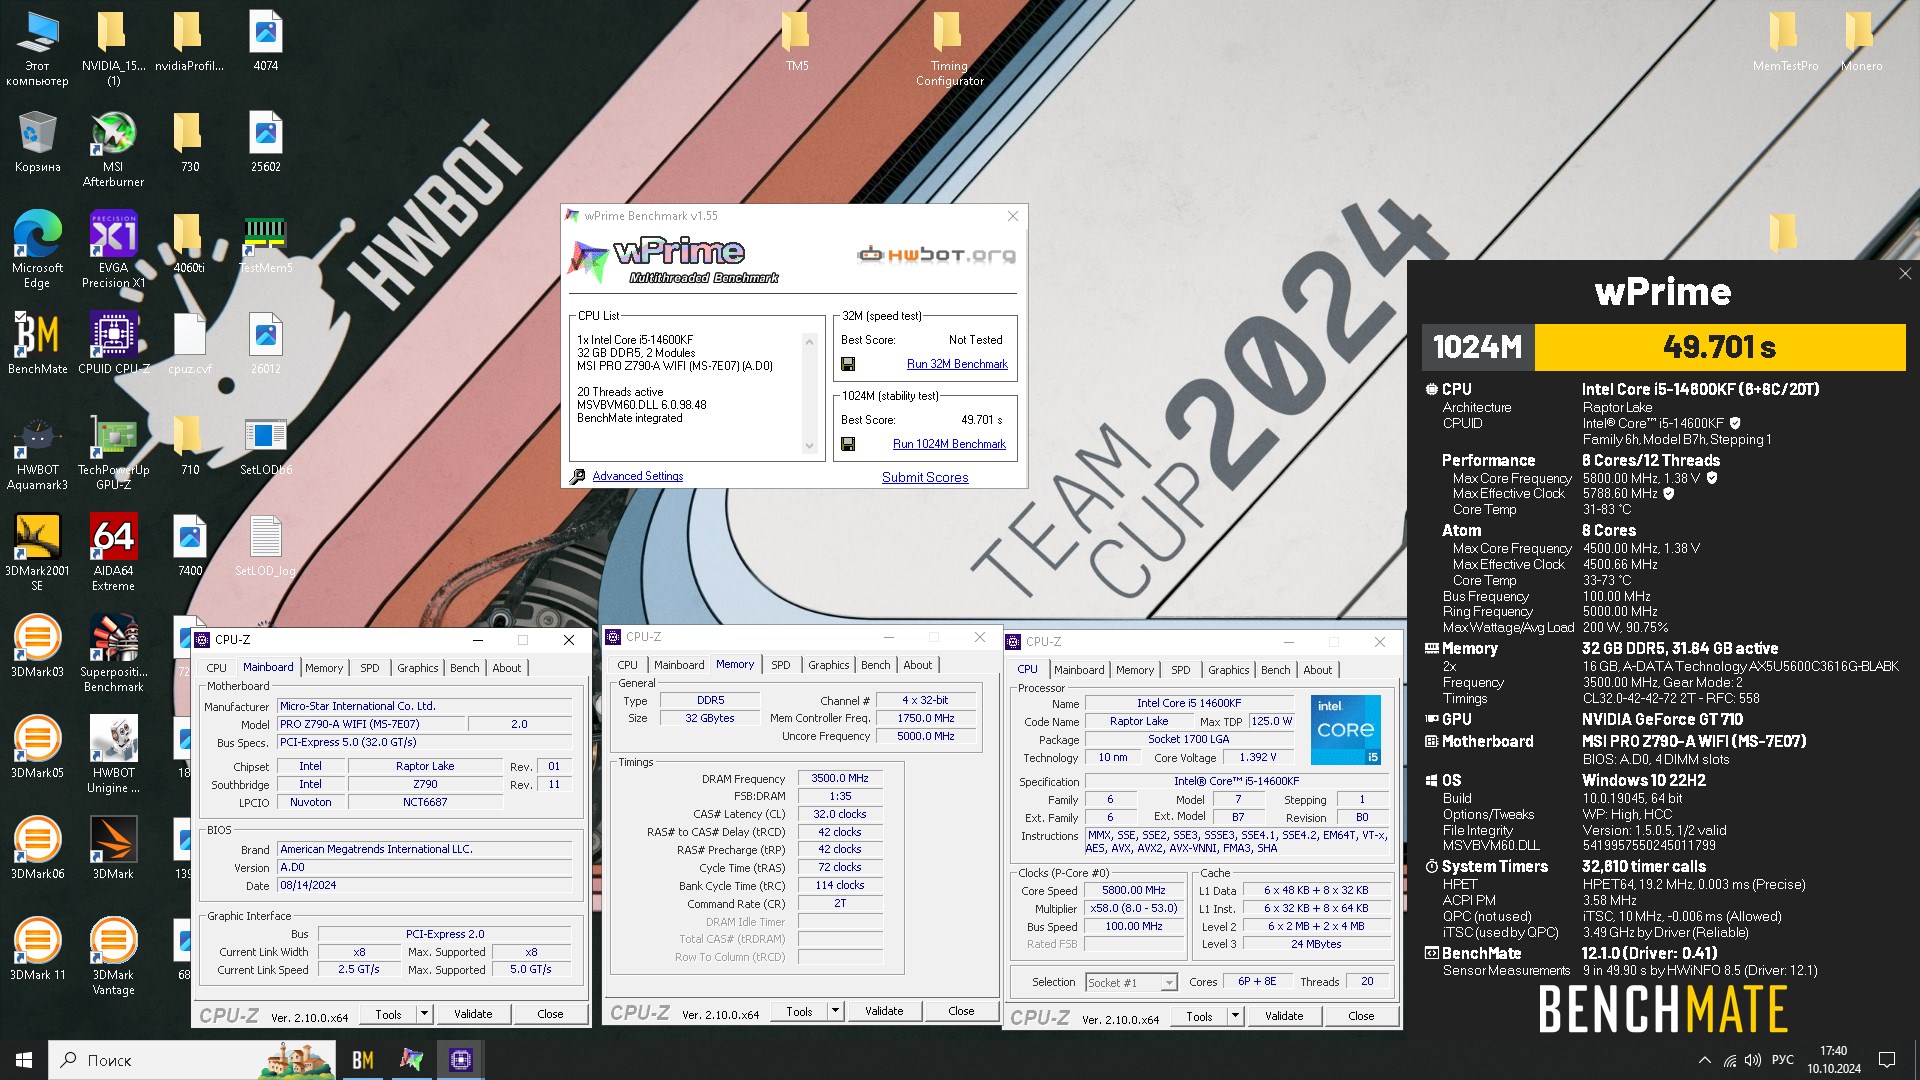Click volume icon in system tray
The width and height of the screenshot is (1920, 1080).
1753,1060
